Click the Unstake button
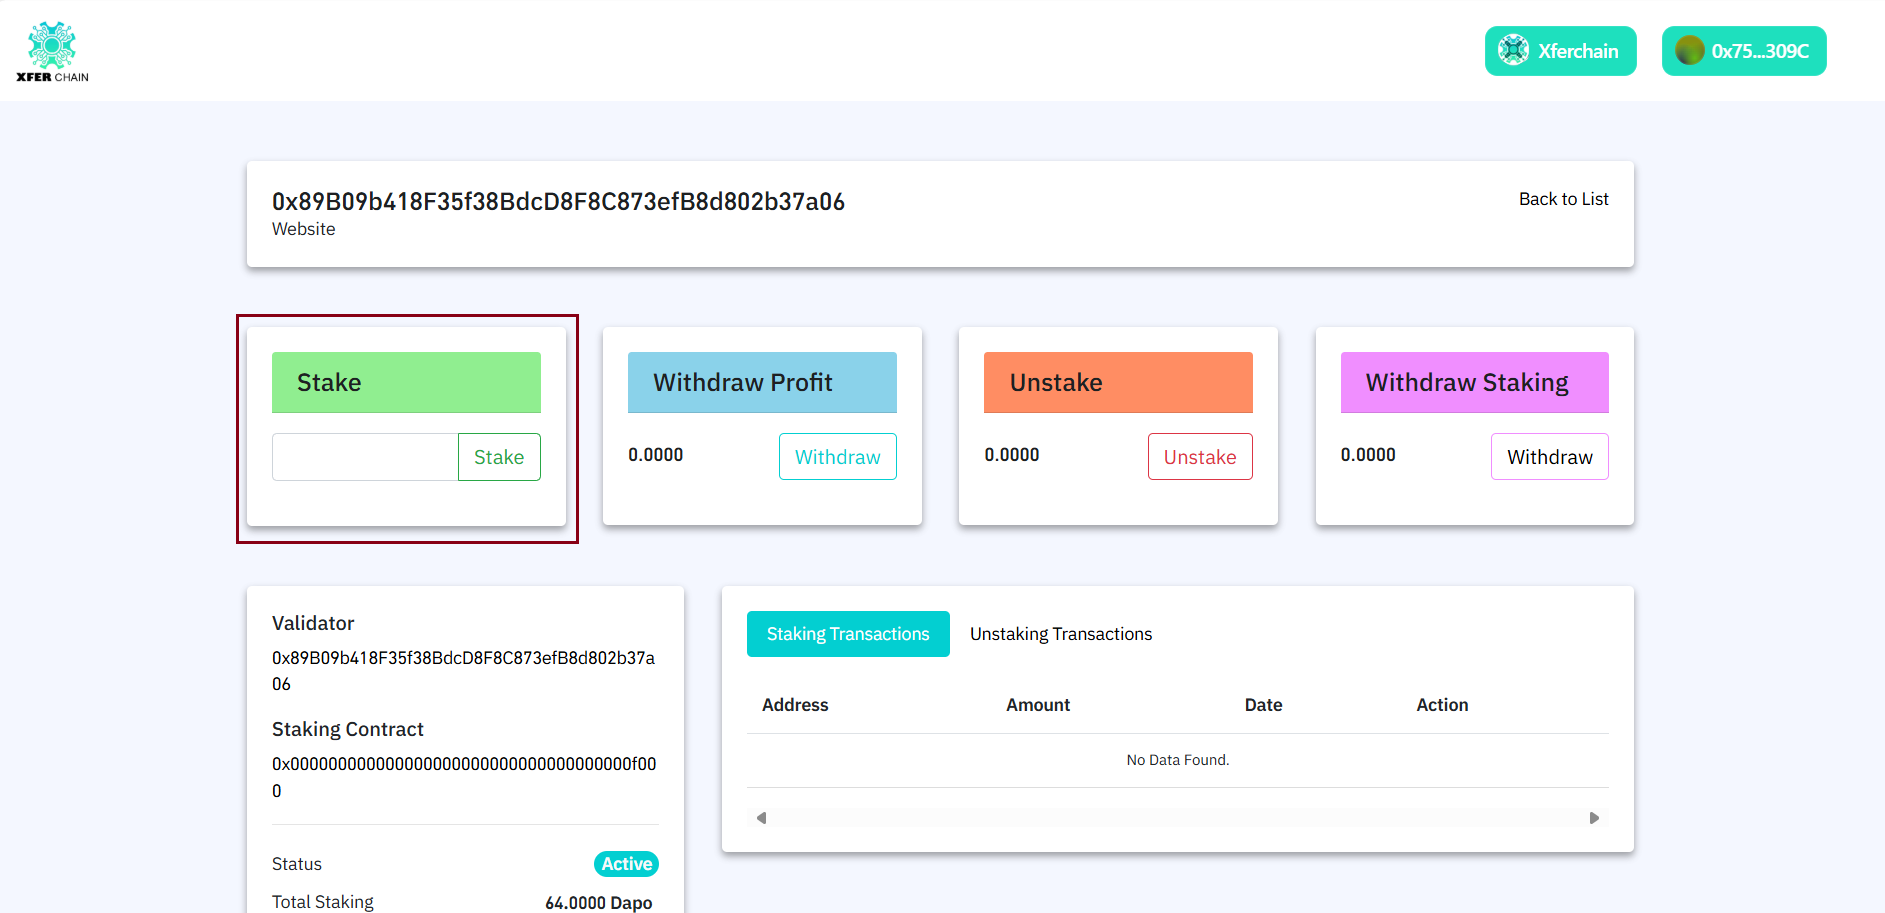 click(1199, 456)
